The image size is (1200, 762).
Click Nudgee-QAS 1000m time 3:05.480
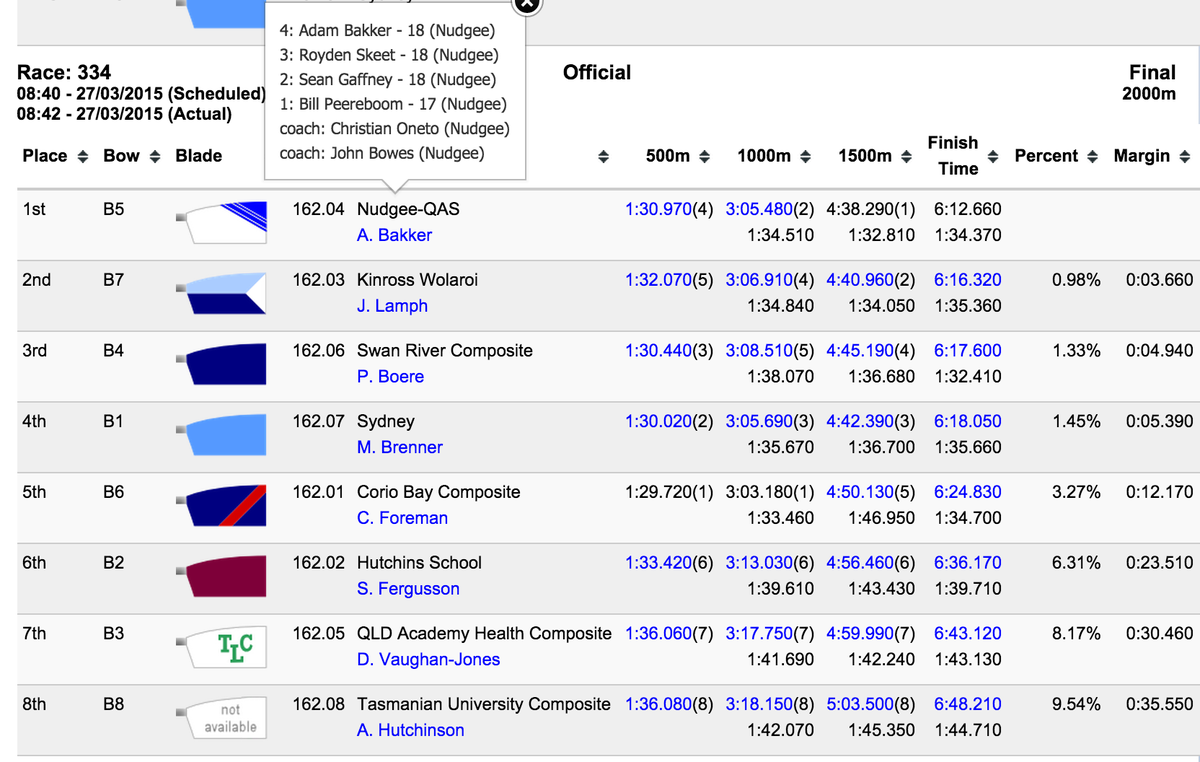(x=760, y=209)
